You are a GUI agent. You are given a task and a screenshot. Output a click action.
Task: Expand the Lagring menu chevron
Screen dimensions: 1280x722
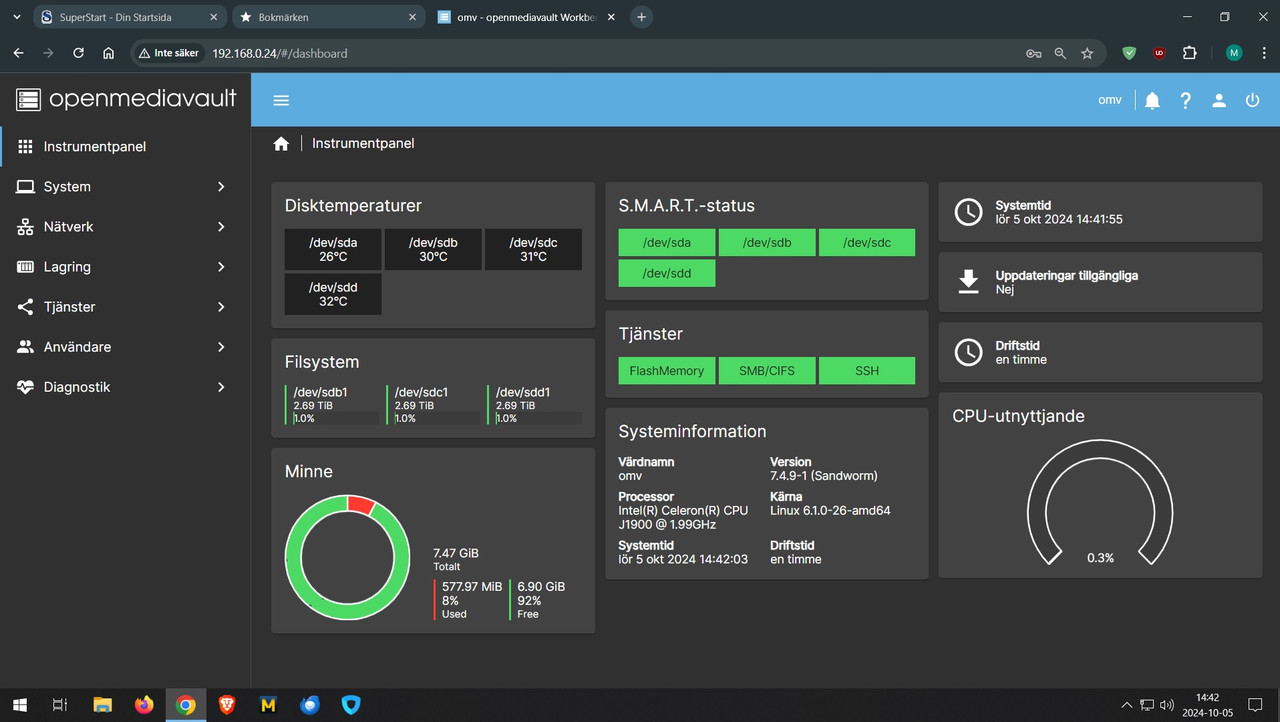221,266
